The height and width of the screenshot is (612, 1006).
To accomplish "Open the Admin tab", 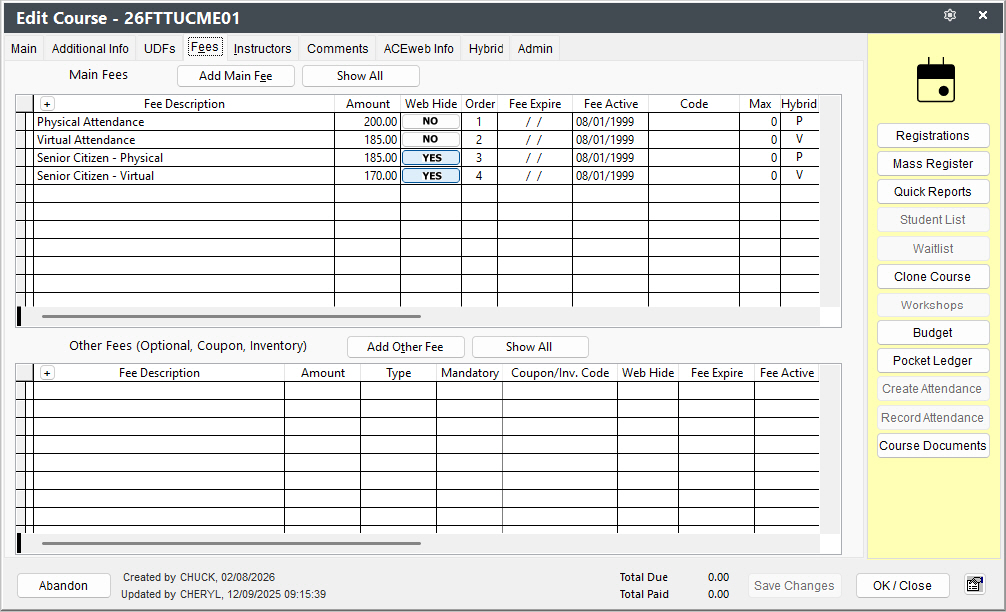I will [x=535, y=49].
